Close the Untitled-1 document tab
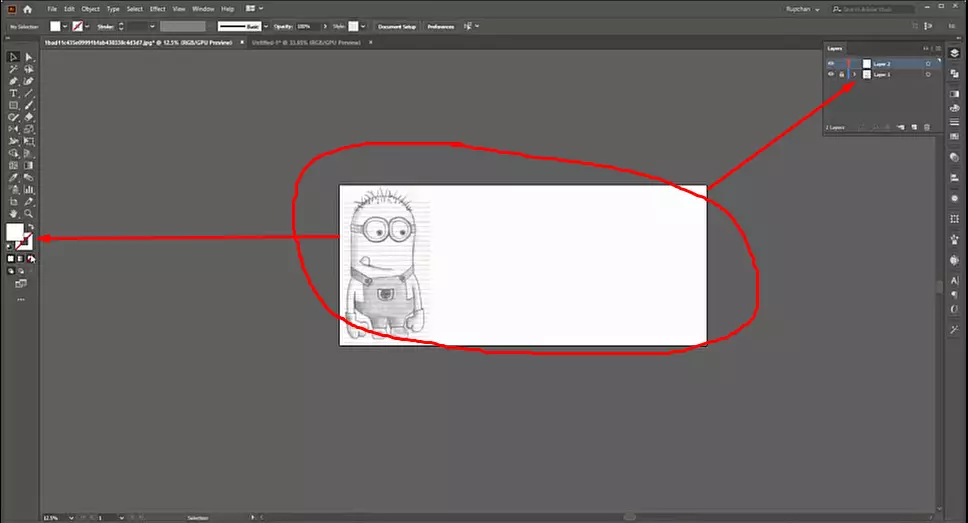The width and height of the screenshot is (968, 523). tap(370, 43)
